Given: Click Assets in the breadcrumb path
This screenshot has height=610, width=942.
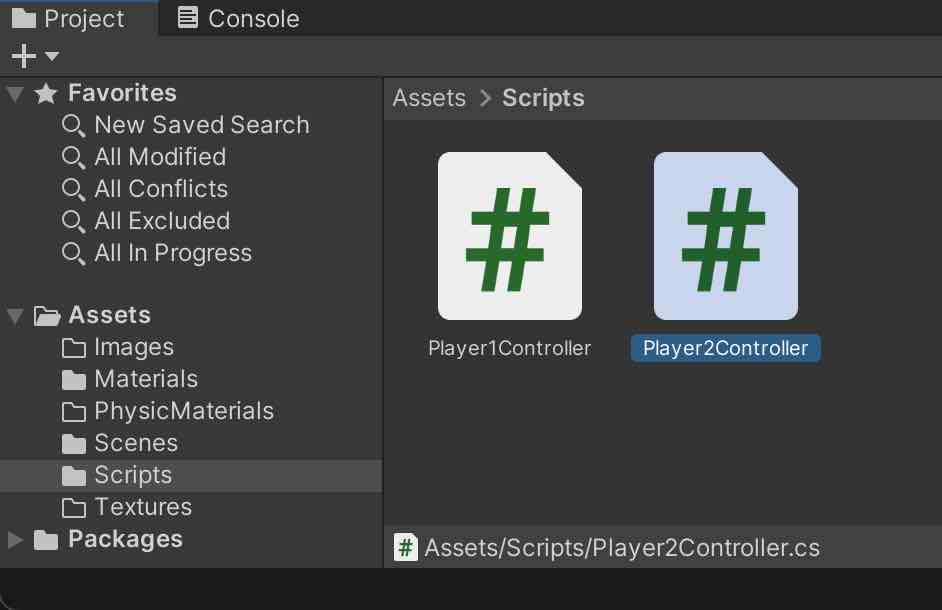Looking at the screenshot, I should 429,98.
